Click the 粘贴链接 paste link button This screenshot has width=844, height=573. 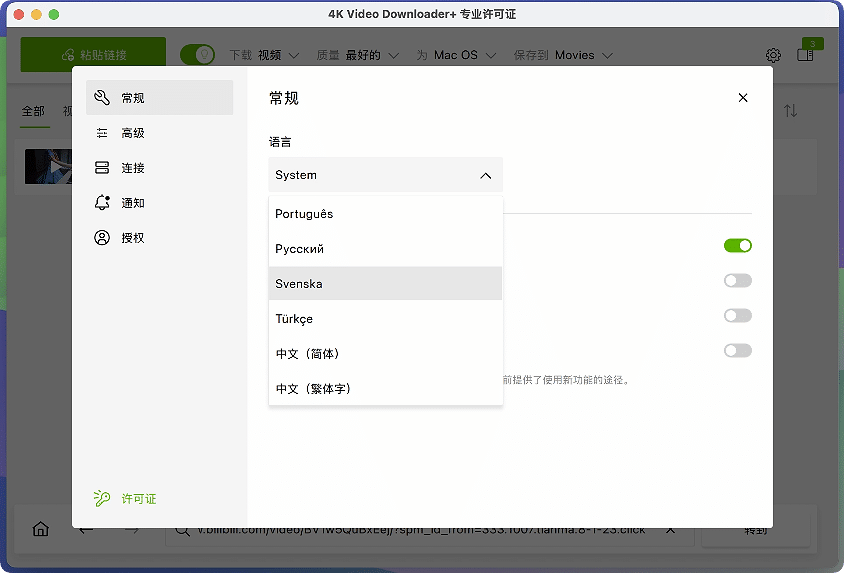[93, 54]
